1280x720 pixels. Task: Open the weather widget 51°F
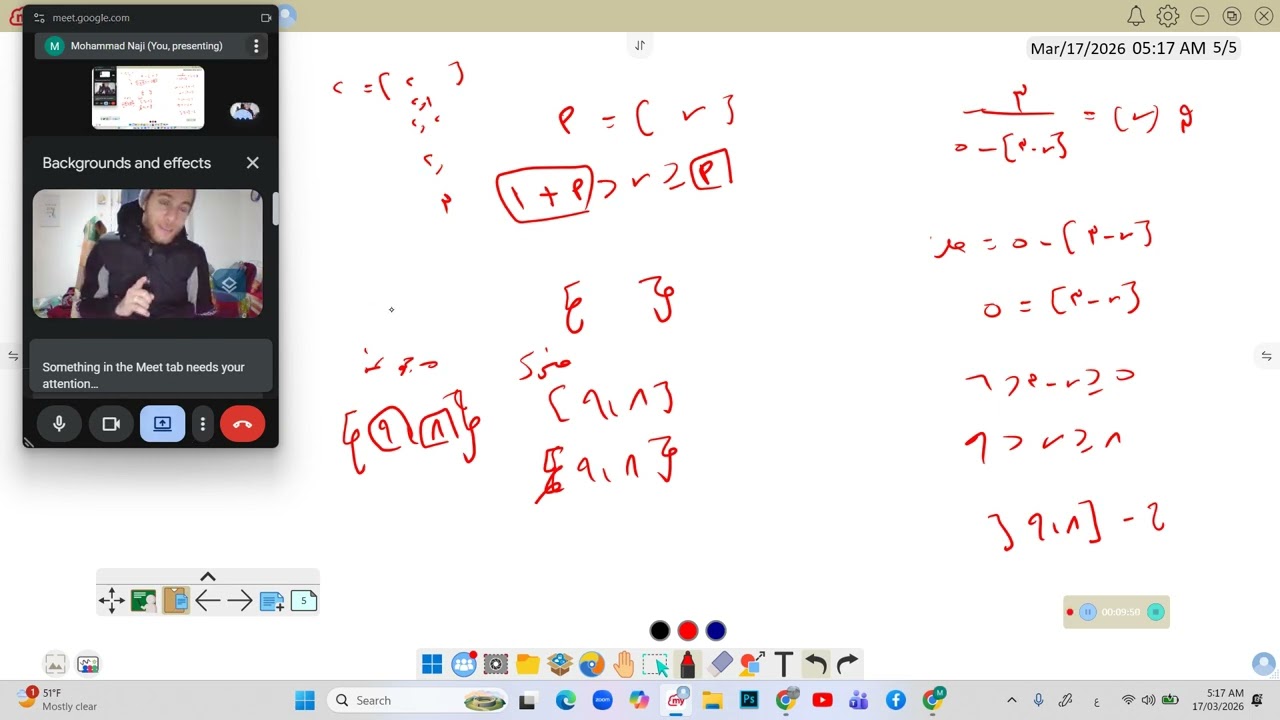58,699
